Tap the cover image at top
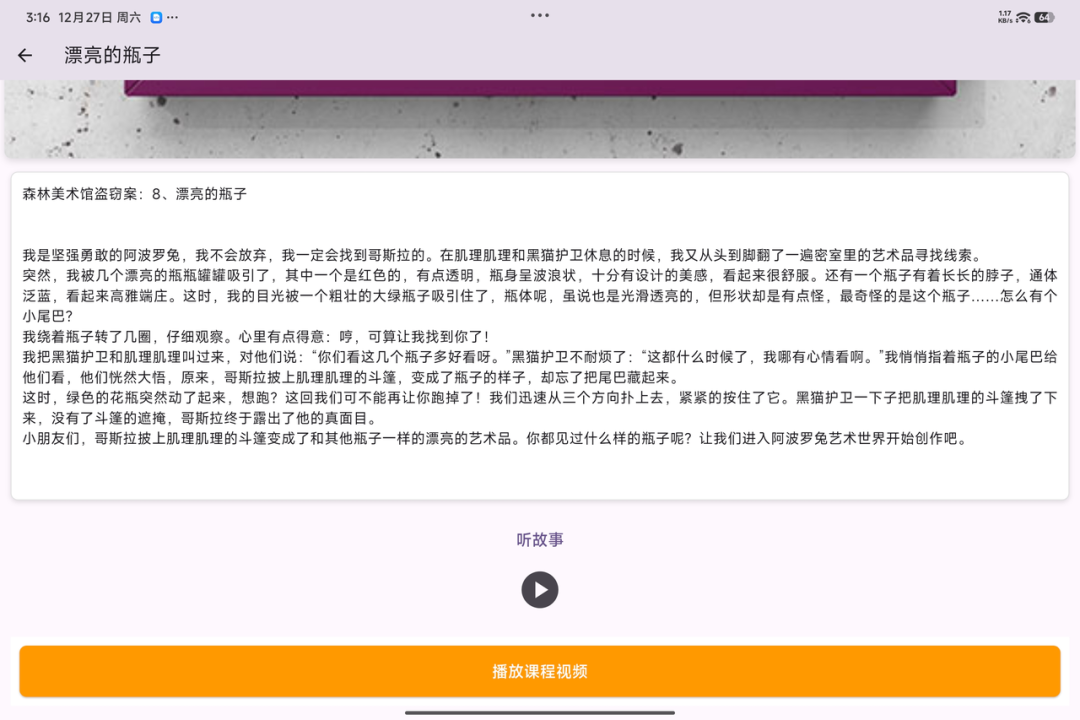The height and width of the screenshot is (720, 1080). tap(539, 119)
